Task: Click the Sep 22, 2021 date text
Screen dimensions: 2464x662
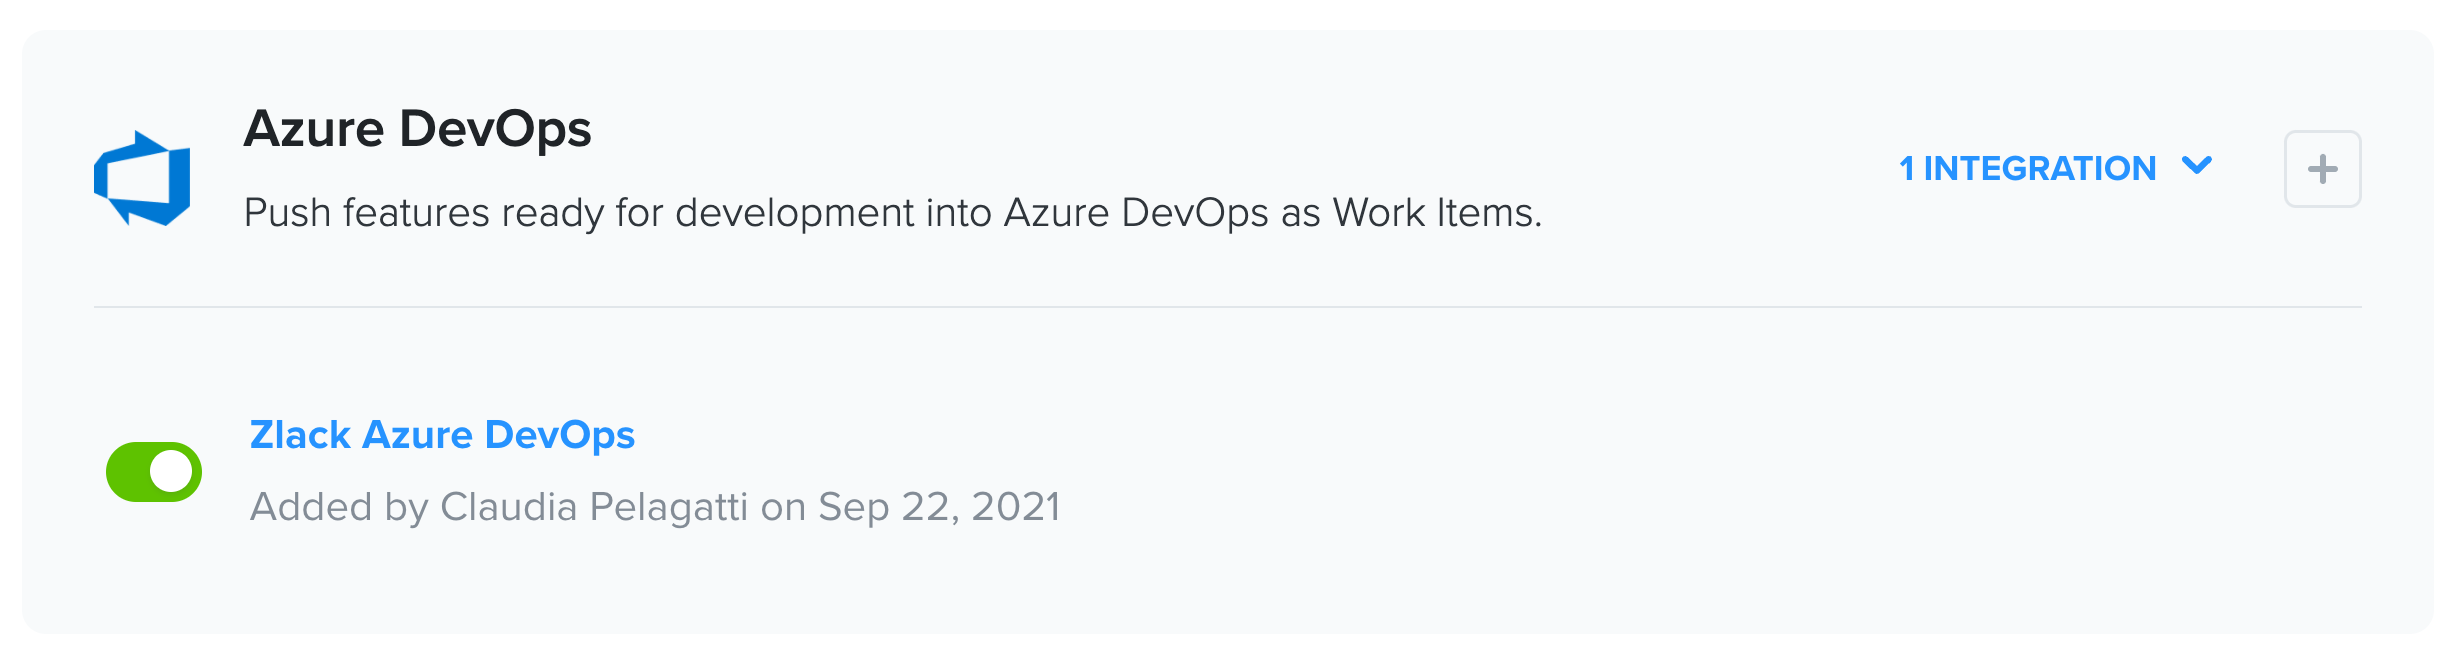Action: point(940,507)
